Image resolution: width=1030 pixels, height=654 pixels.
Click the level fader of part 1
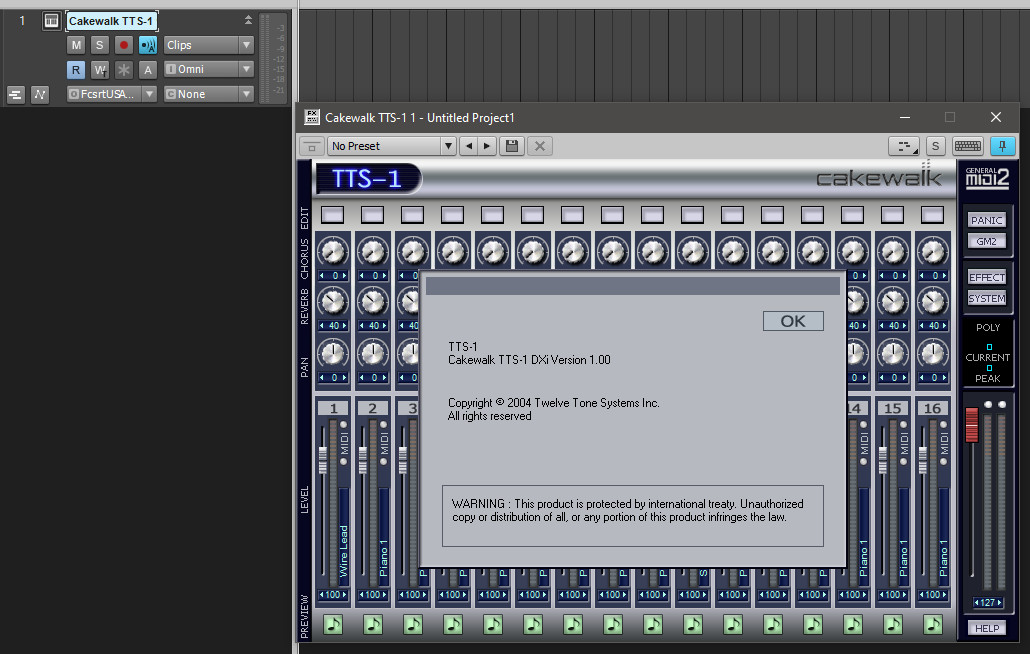pos(323,460)
